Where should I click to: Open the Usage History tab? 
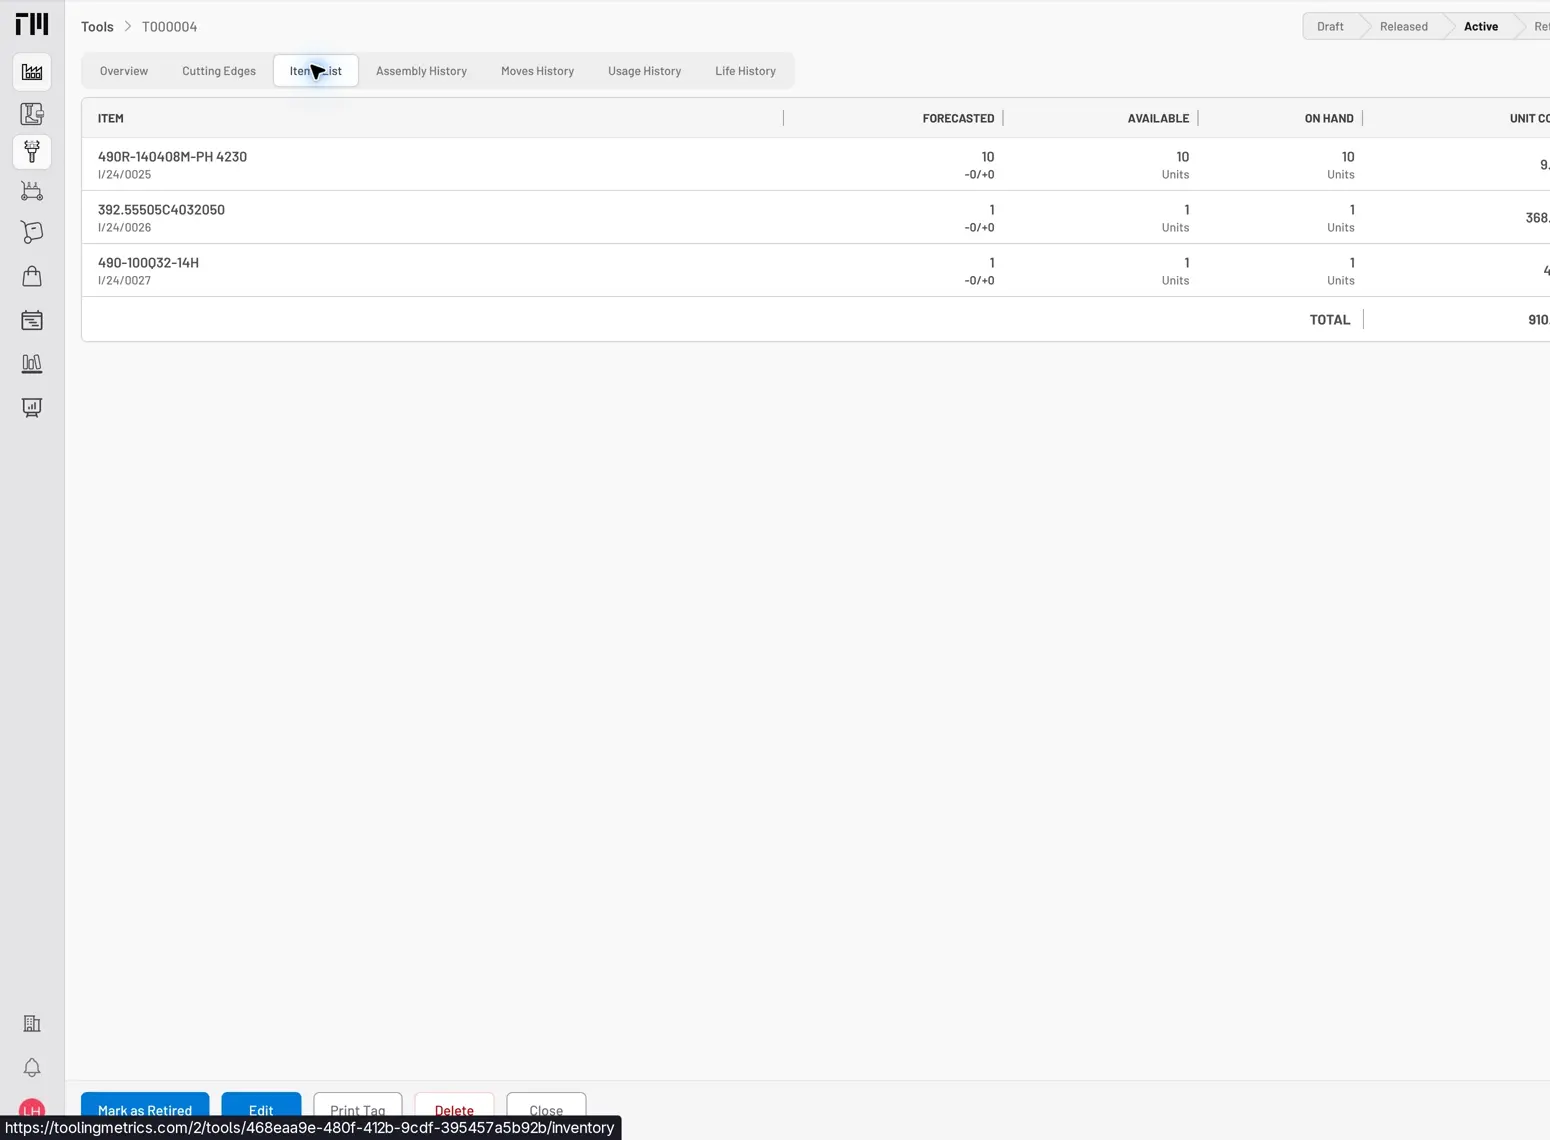(x=644, y=71)
